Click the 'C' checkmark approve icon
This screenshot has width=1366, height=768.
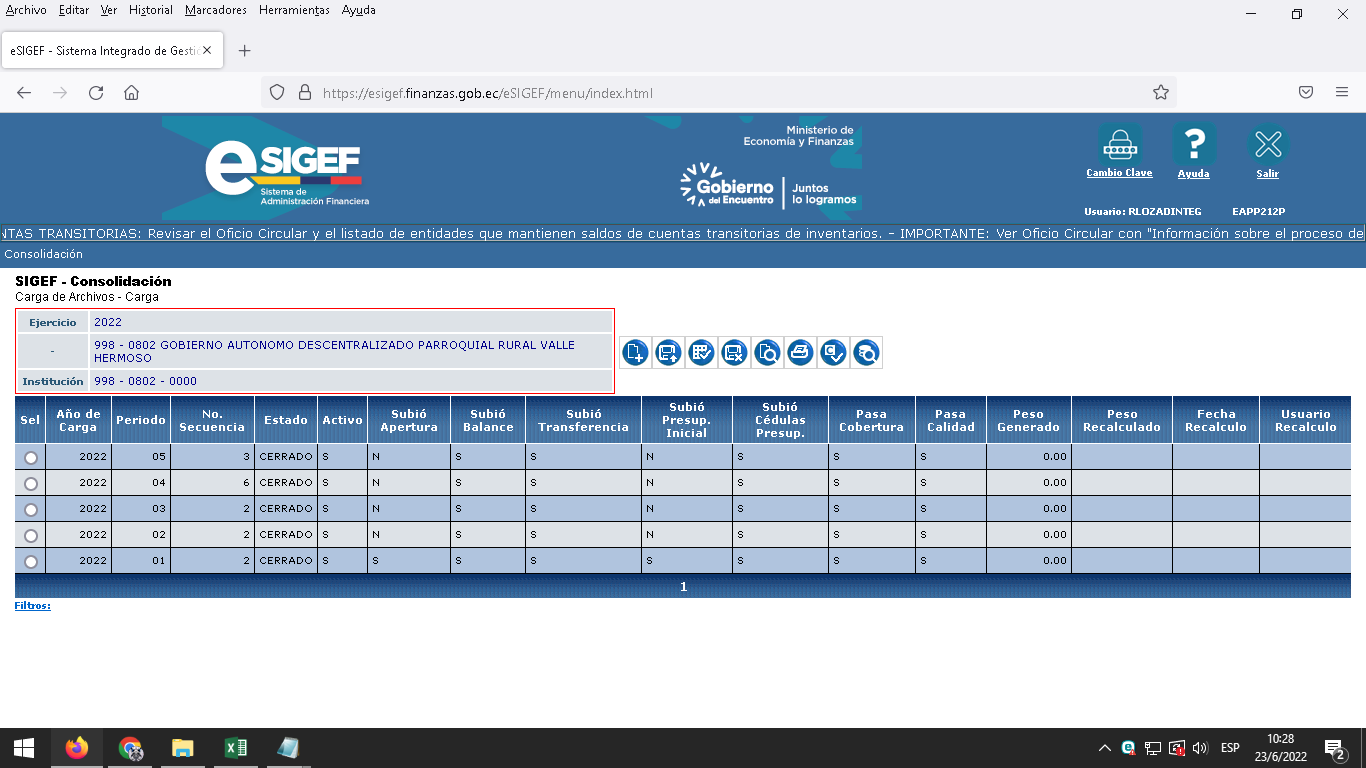[x=833, y=352]
